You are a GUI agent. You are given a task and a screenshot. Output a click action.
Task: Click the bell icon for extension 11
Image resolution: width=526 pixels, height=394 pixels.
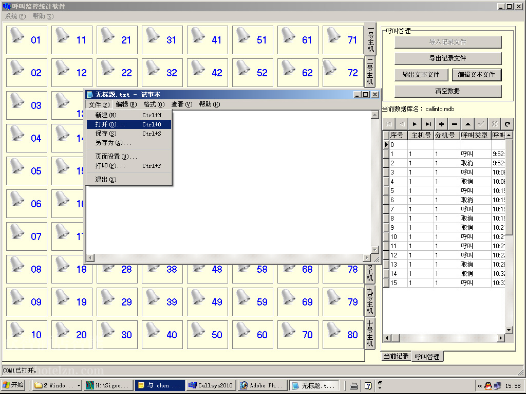(x=62, y=35)
